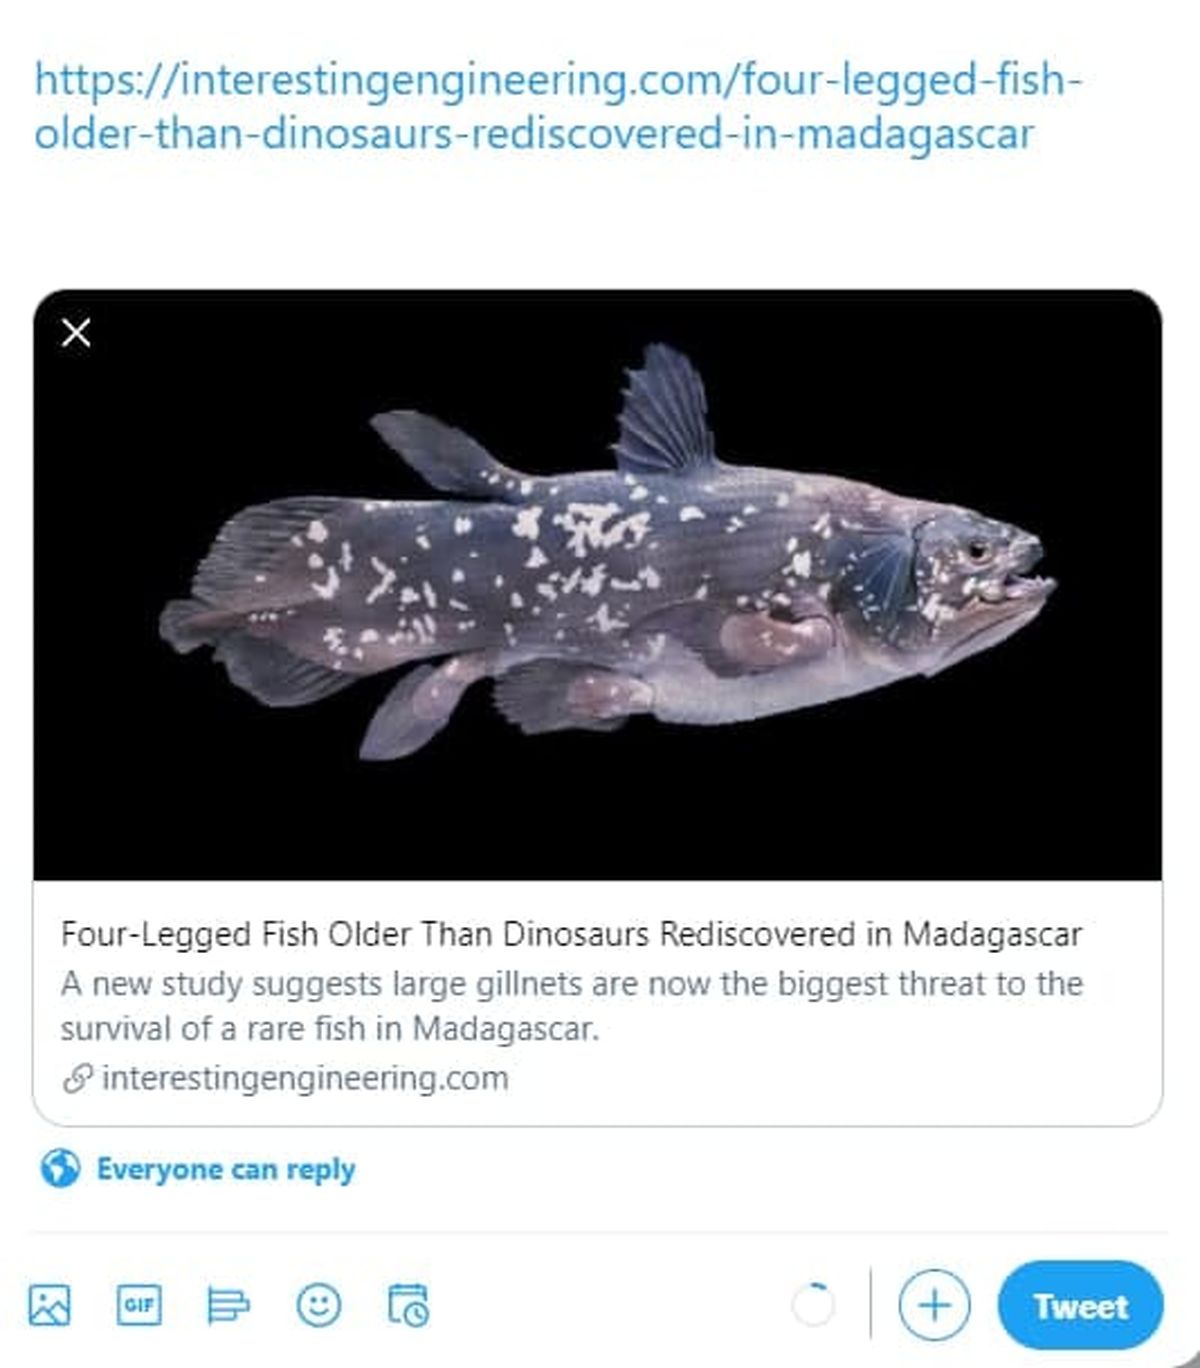Click the chain link icon on card
Screen dimensions: 1200x1368
click(x=77, y=1078)
